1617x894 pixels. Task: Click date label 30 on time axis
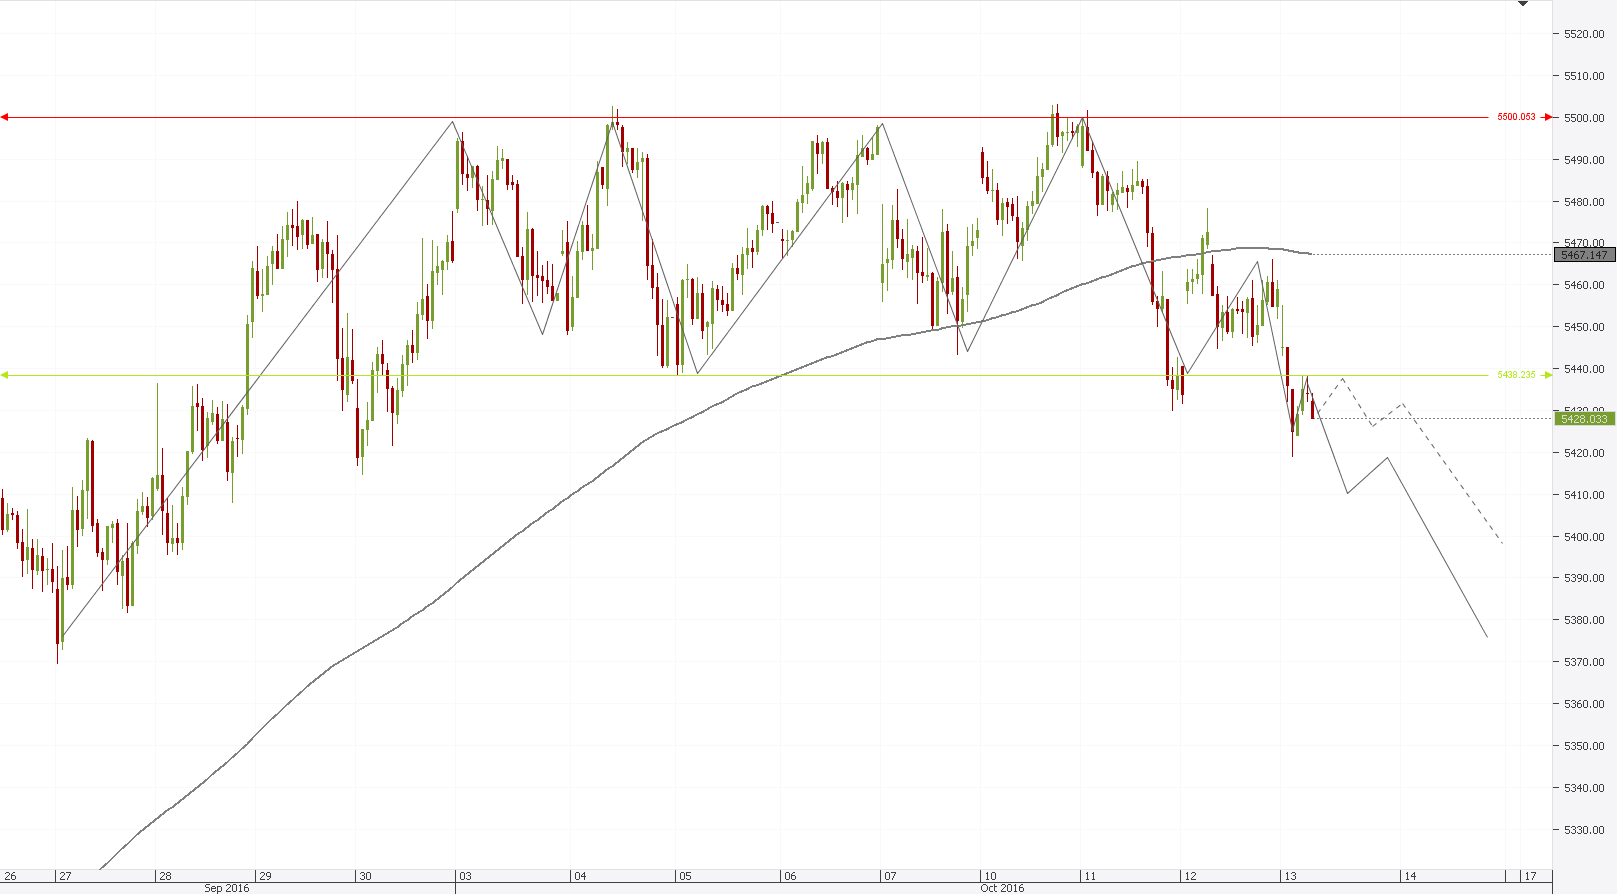pos(365,876)
